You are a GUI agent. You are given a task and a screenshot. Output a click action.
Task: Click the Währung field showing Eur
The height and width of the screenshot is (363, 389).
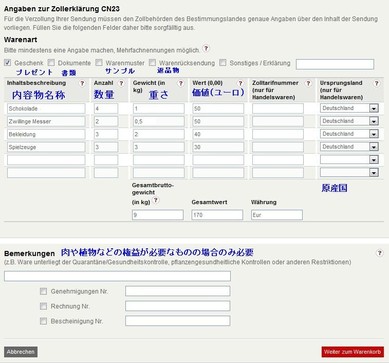coord(277,215)
